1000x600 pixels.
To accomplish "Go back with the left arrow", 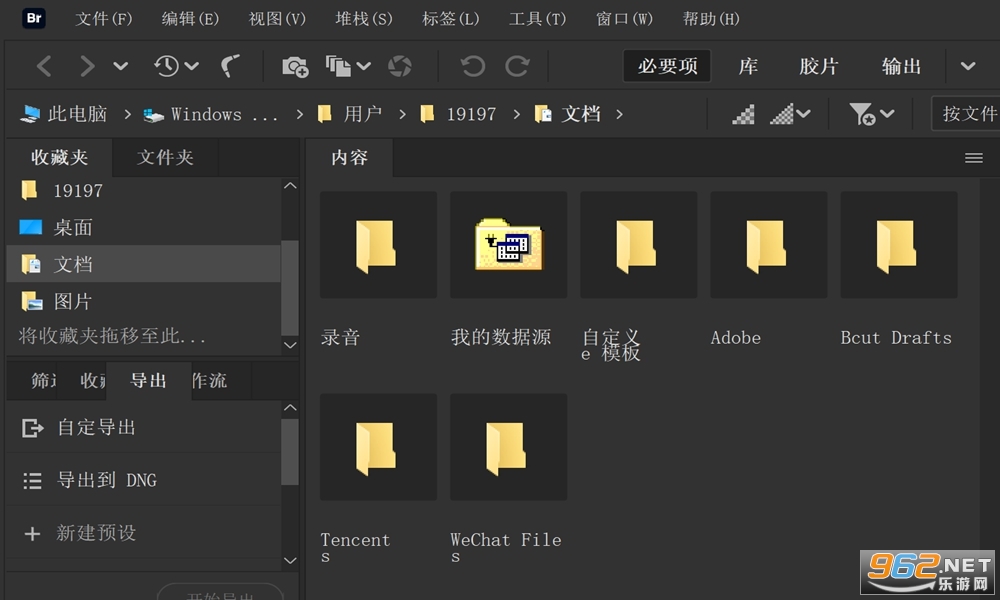I will click(x=43, y=66).
